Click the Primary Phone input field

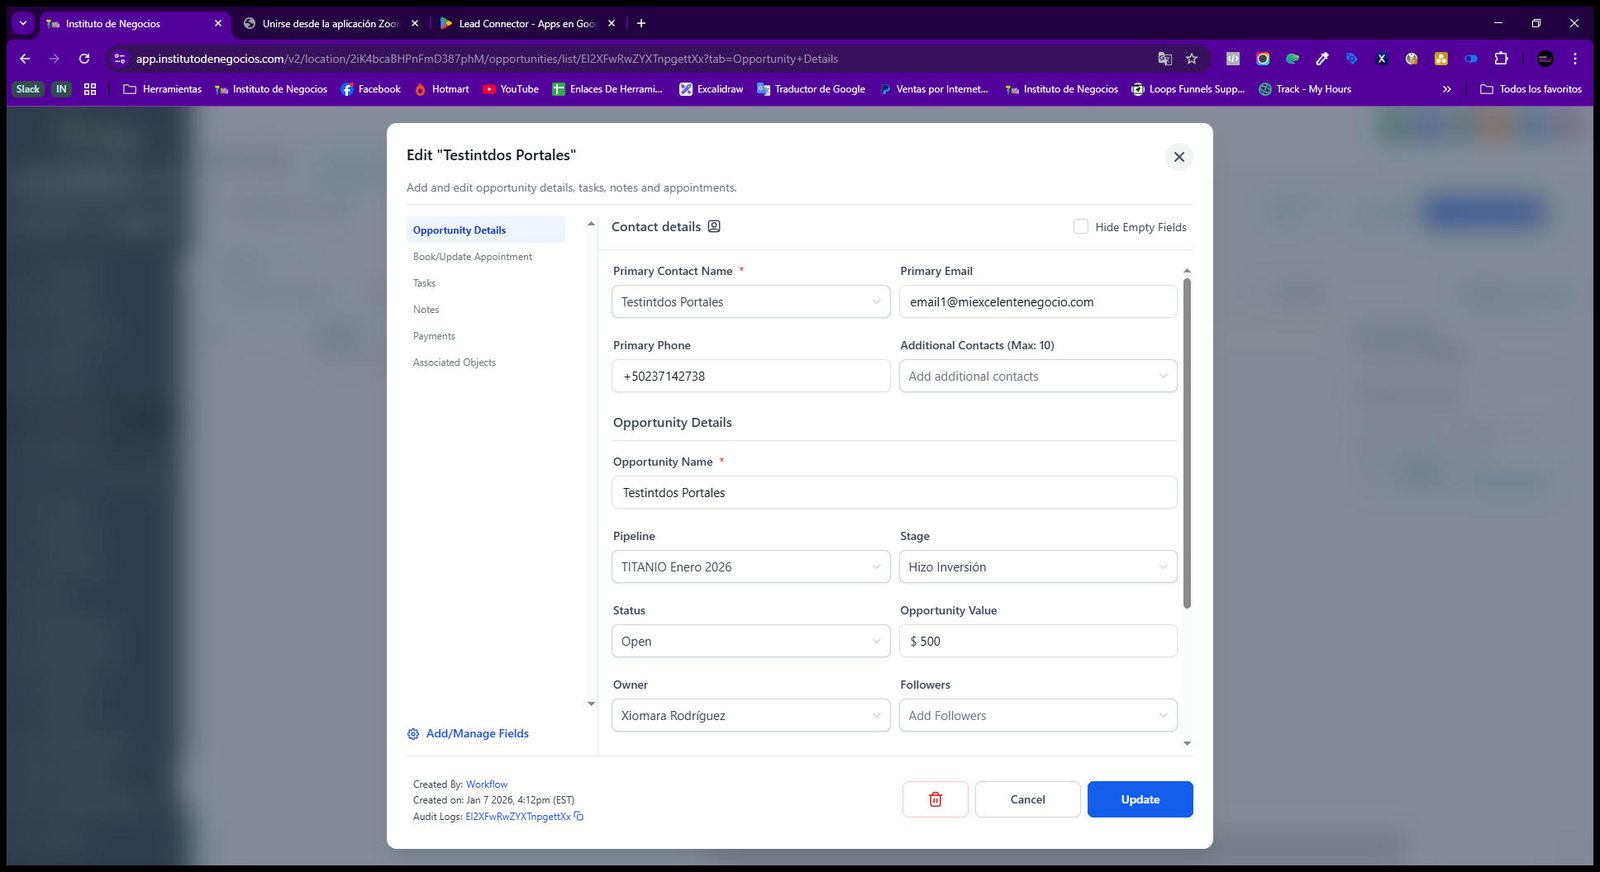751,376
